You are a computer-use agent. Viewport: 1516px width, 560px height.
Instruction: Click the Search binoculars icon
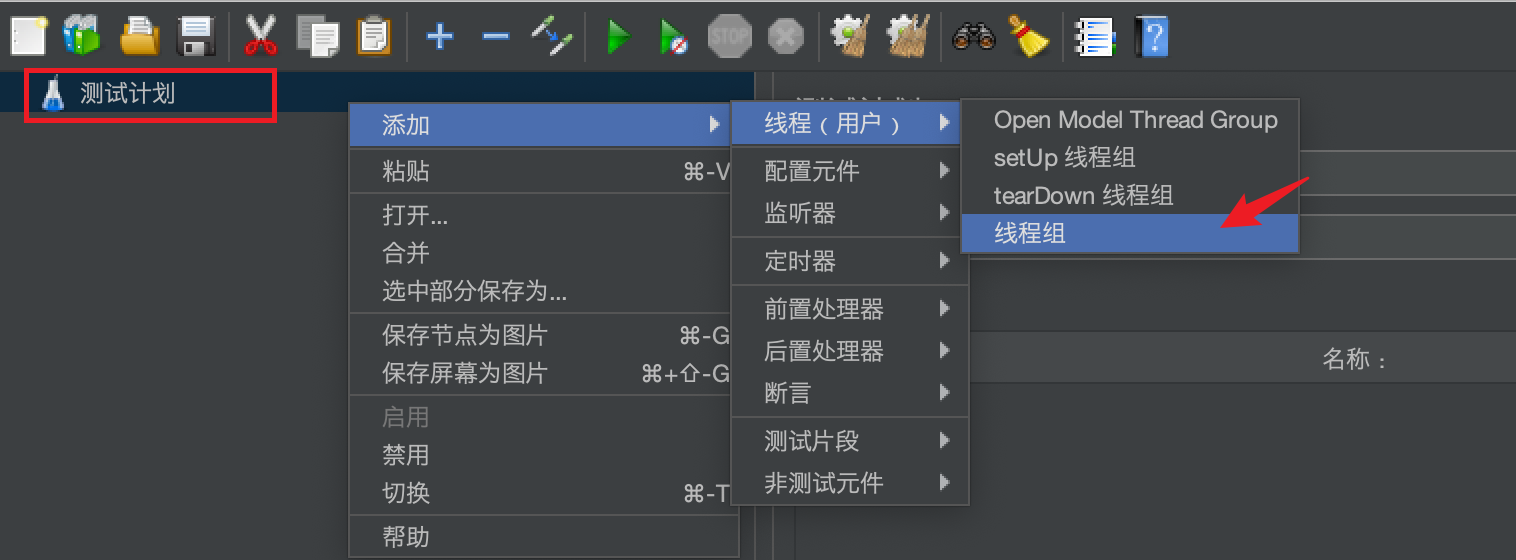point(973,37)
